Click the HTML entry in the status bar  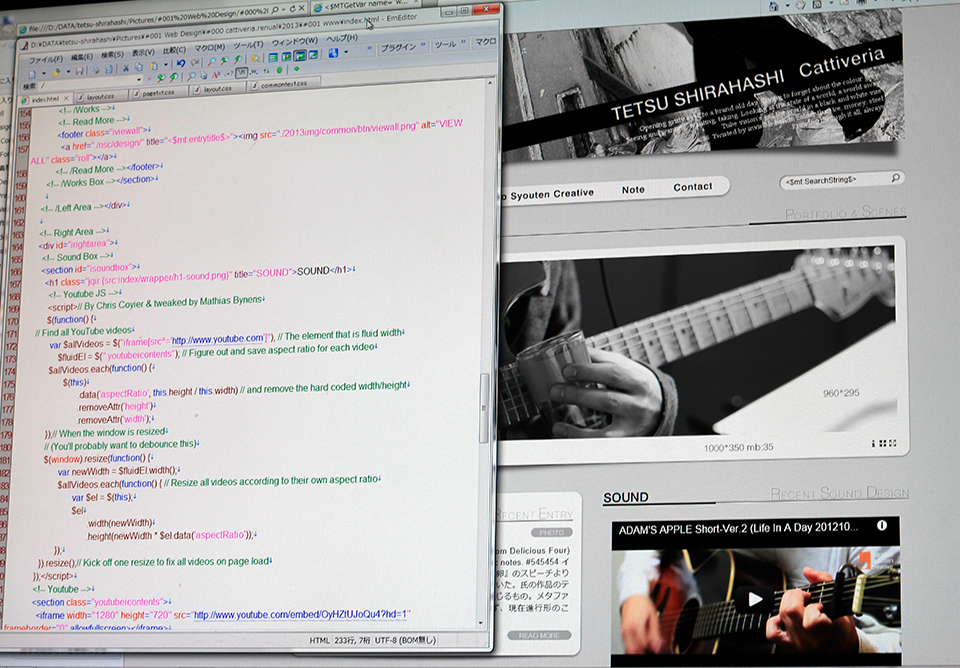[x=320, y=640]
